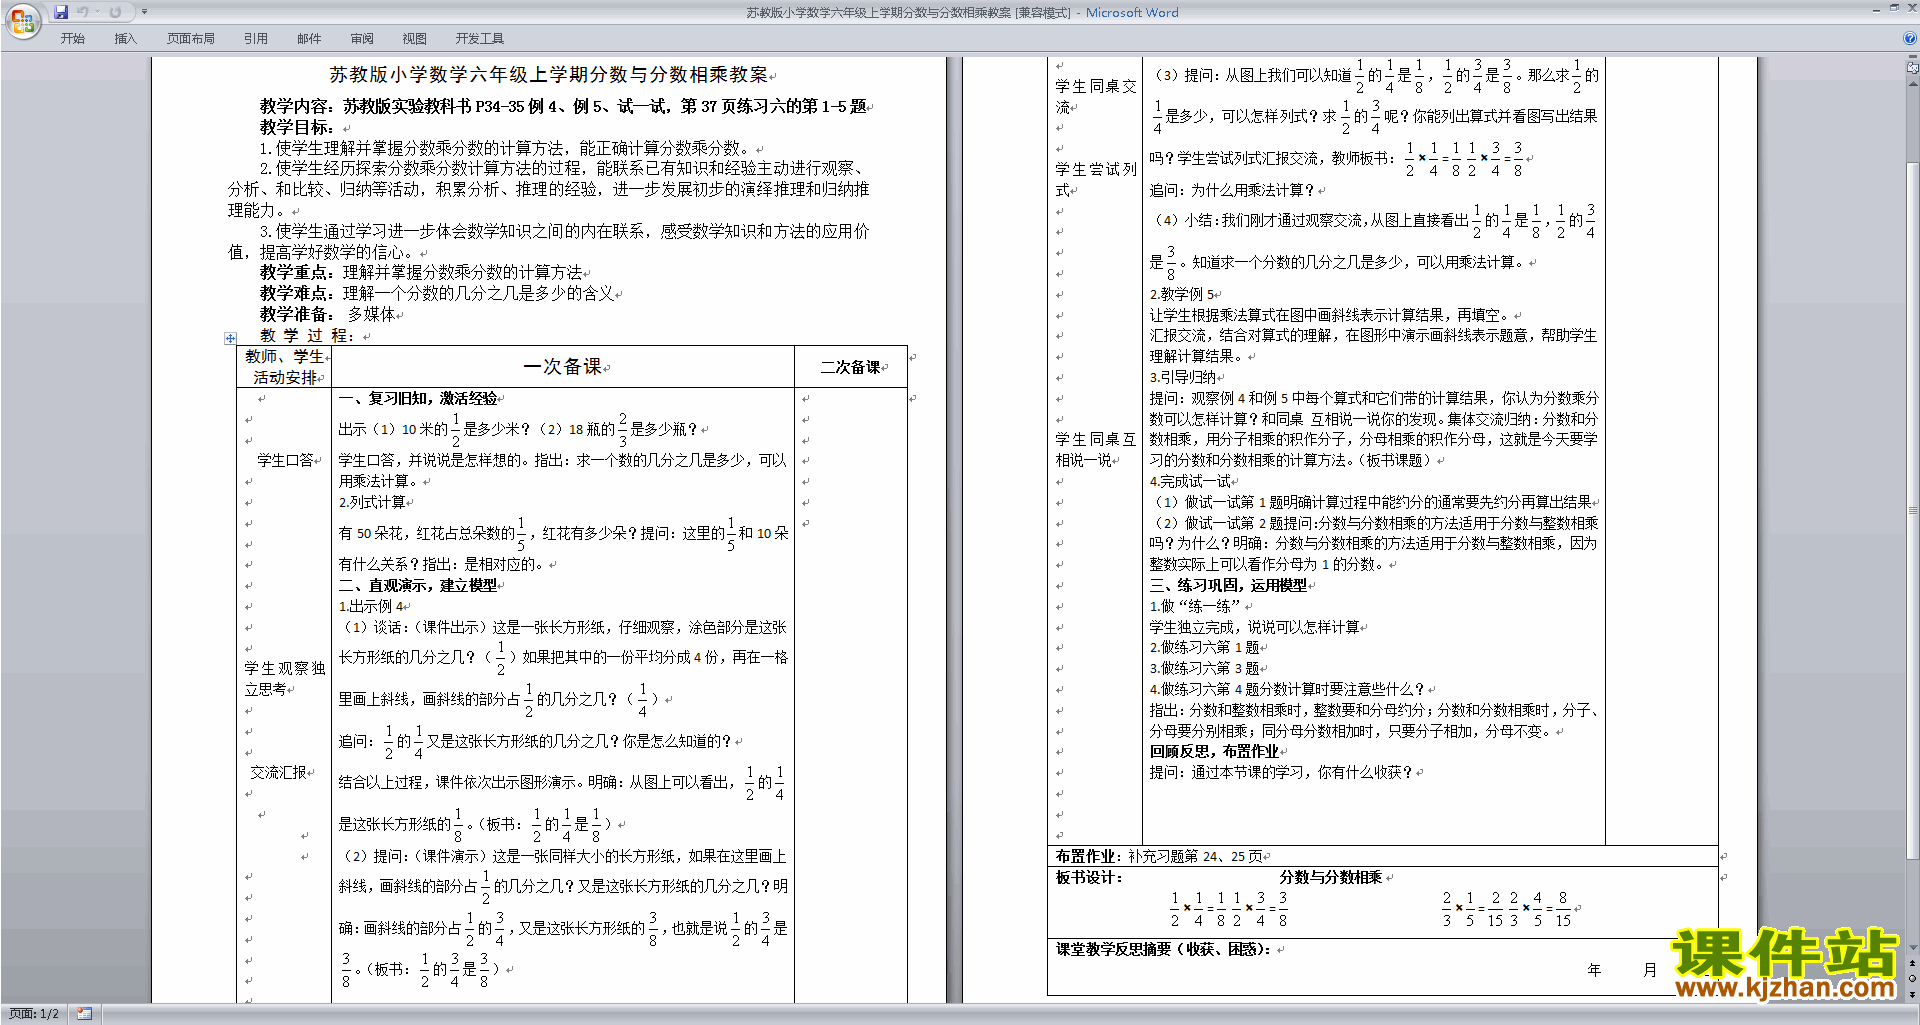Click the 教学准备: 多媒体 line
This screenshot has height=1025, width=1920.
coord(328,314)
